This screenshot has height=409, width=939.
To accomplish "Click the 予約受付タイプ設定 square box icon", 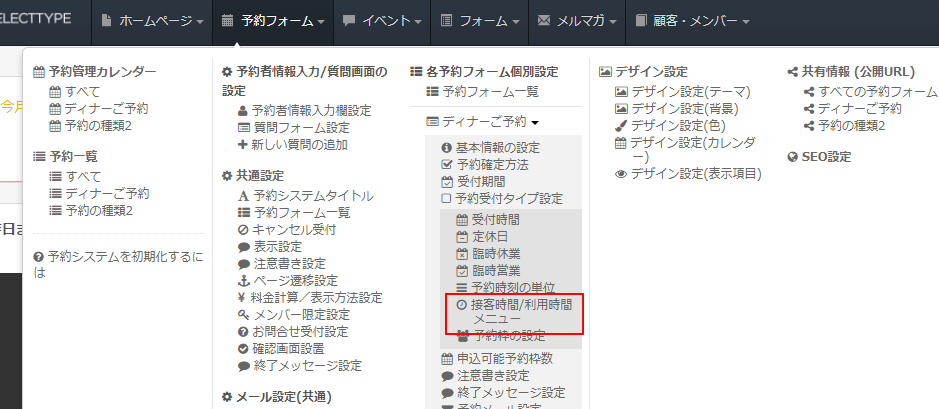I will (x=447, y=198).
